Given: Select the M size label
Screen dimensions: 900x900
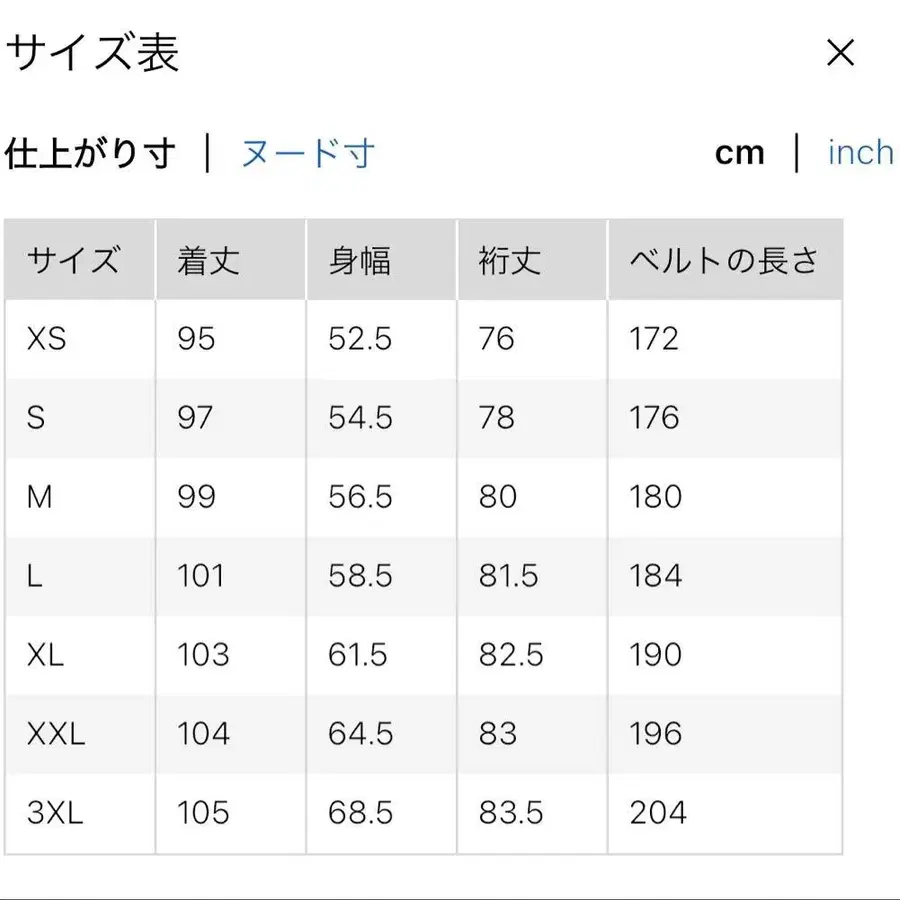Looking at the screenshot, I should tap(39, 497).
